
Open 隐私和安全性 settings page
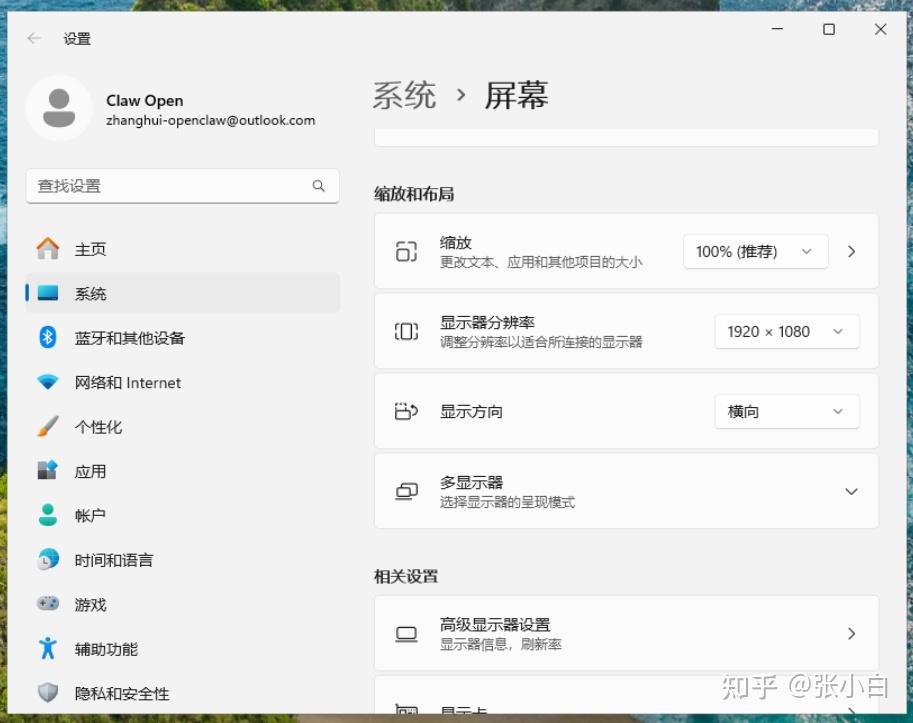point(183,693)
